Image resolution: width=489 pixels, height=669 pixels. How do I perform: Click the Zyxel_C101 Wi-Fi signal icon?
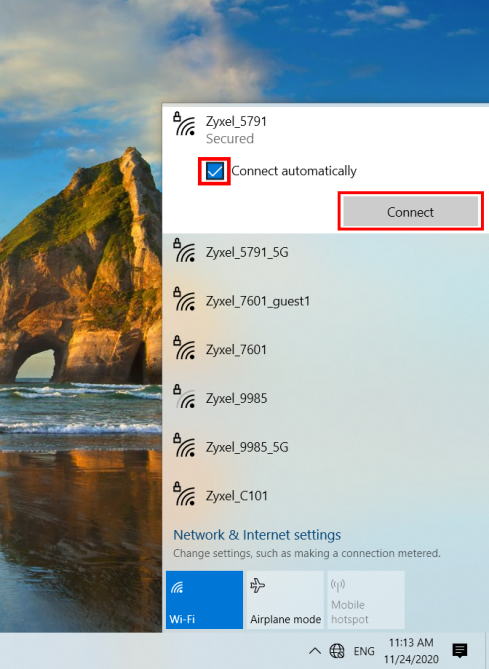(184, 494)
